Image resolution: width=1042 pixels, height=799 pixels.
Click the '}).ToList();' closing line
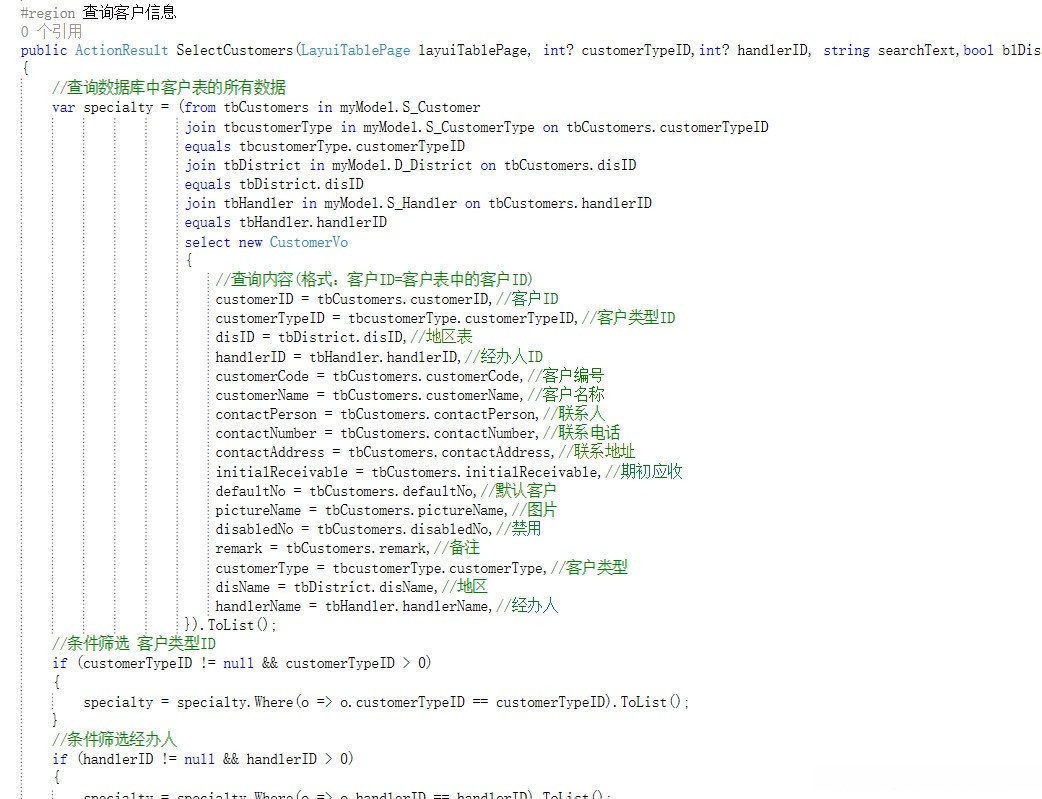click(x=230, y=625)
